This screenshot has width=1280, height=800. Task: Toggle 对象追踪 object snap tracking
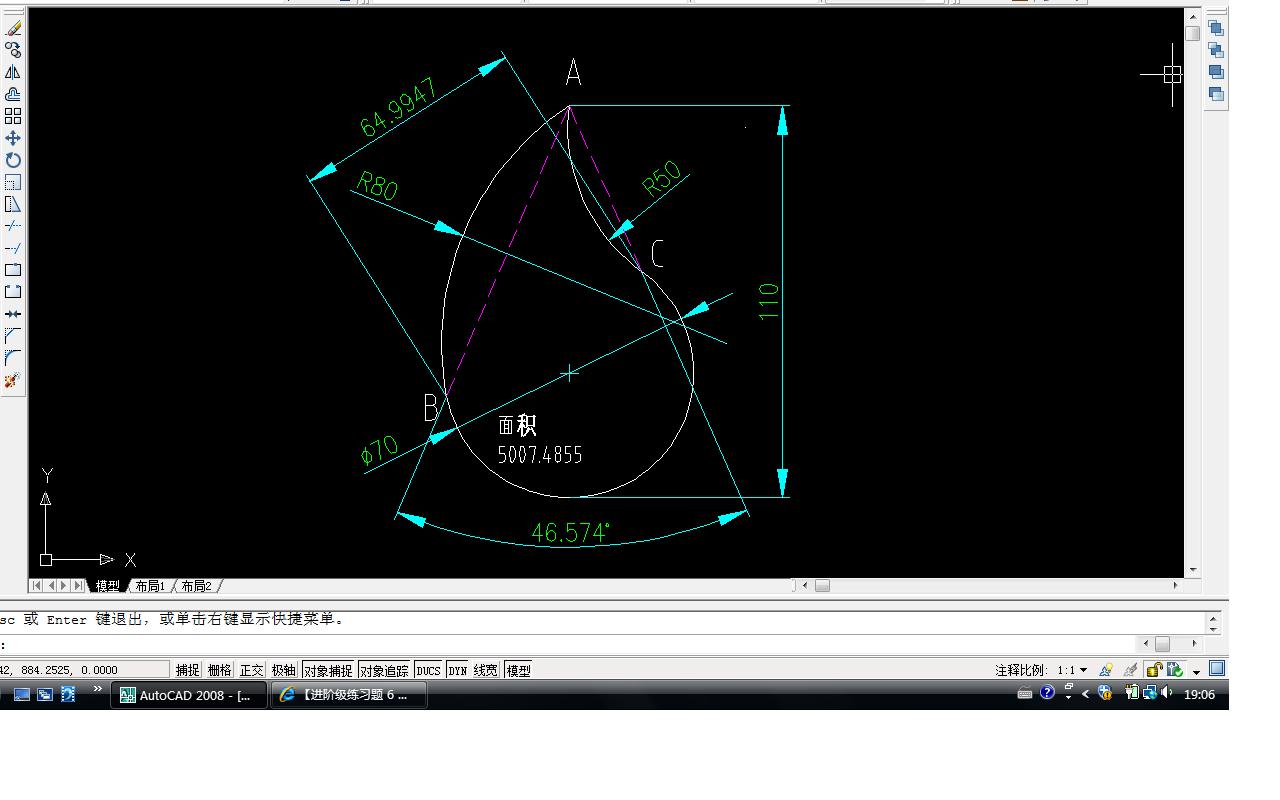(385, 670)
